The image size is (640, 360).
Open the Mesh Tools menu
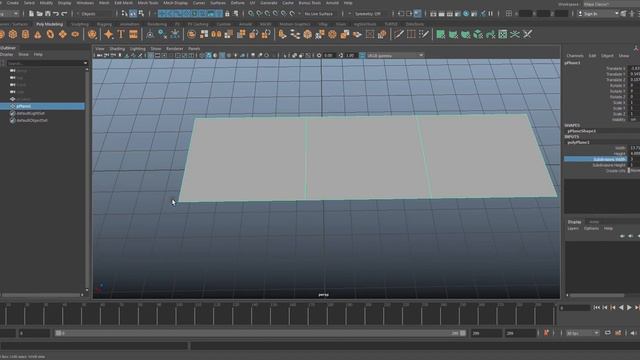(x=148, y=3)
